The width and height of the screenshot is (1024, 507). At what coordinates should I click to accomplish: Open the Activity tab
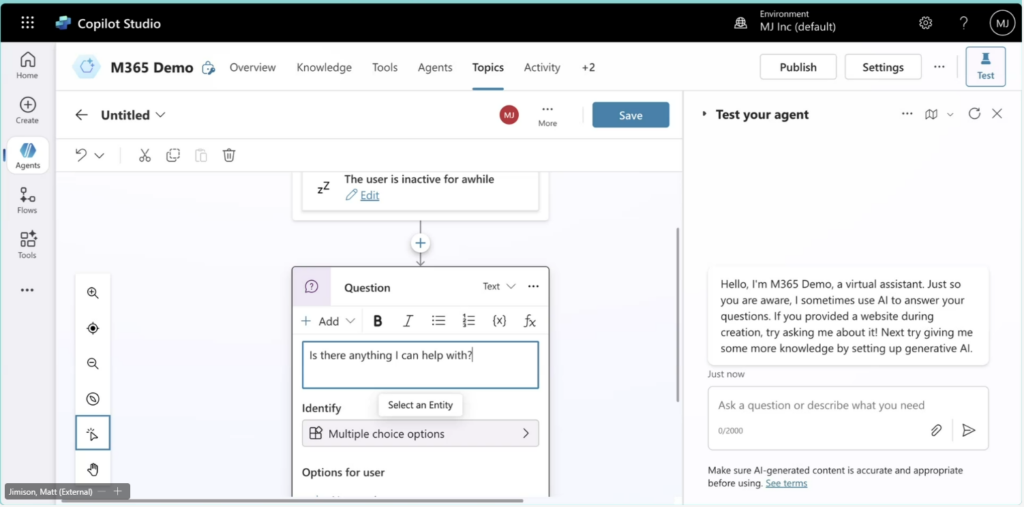click(x=542, y=67)
